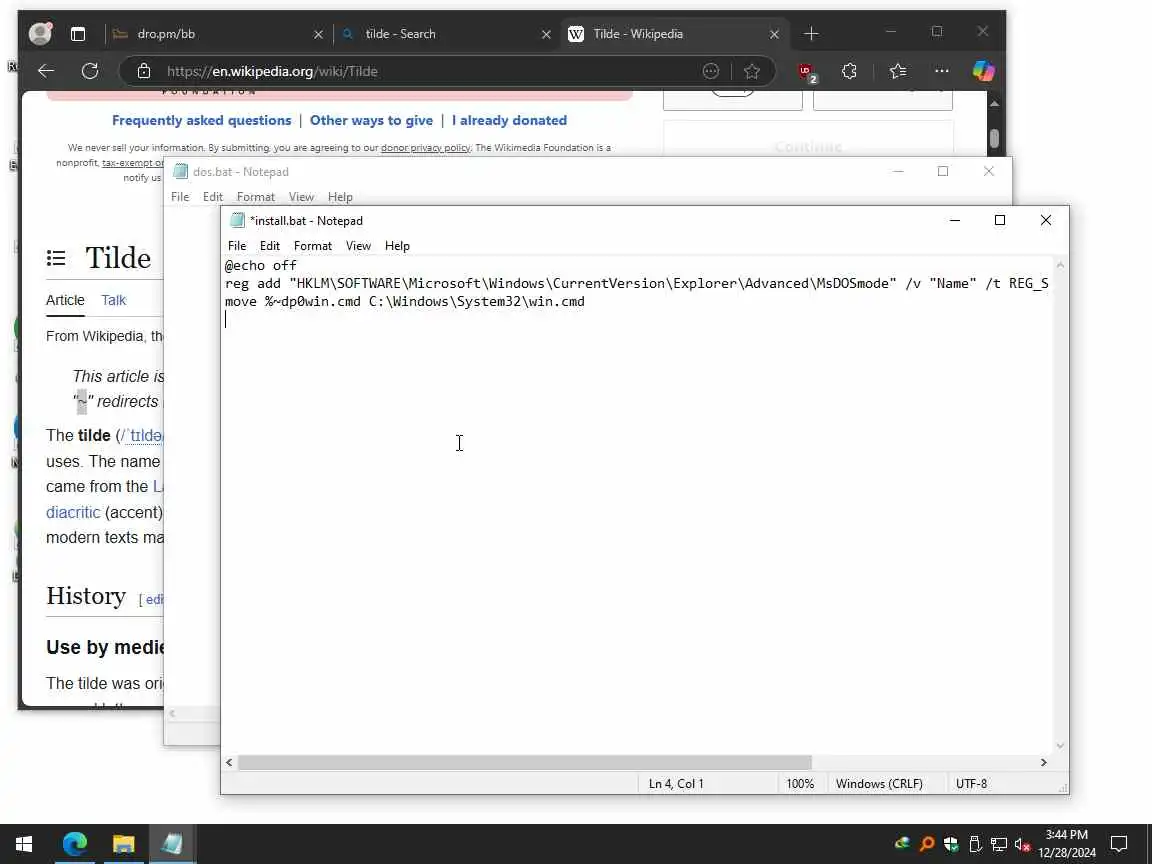Screen dimensions: 1152x864
Task: Click the 'move %~dp0win.cmd' line
Action: (405, 302)
